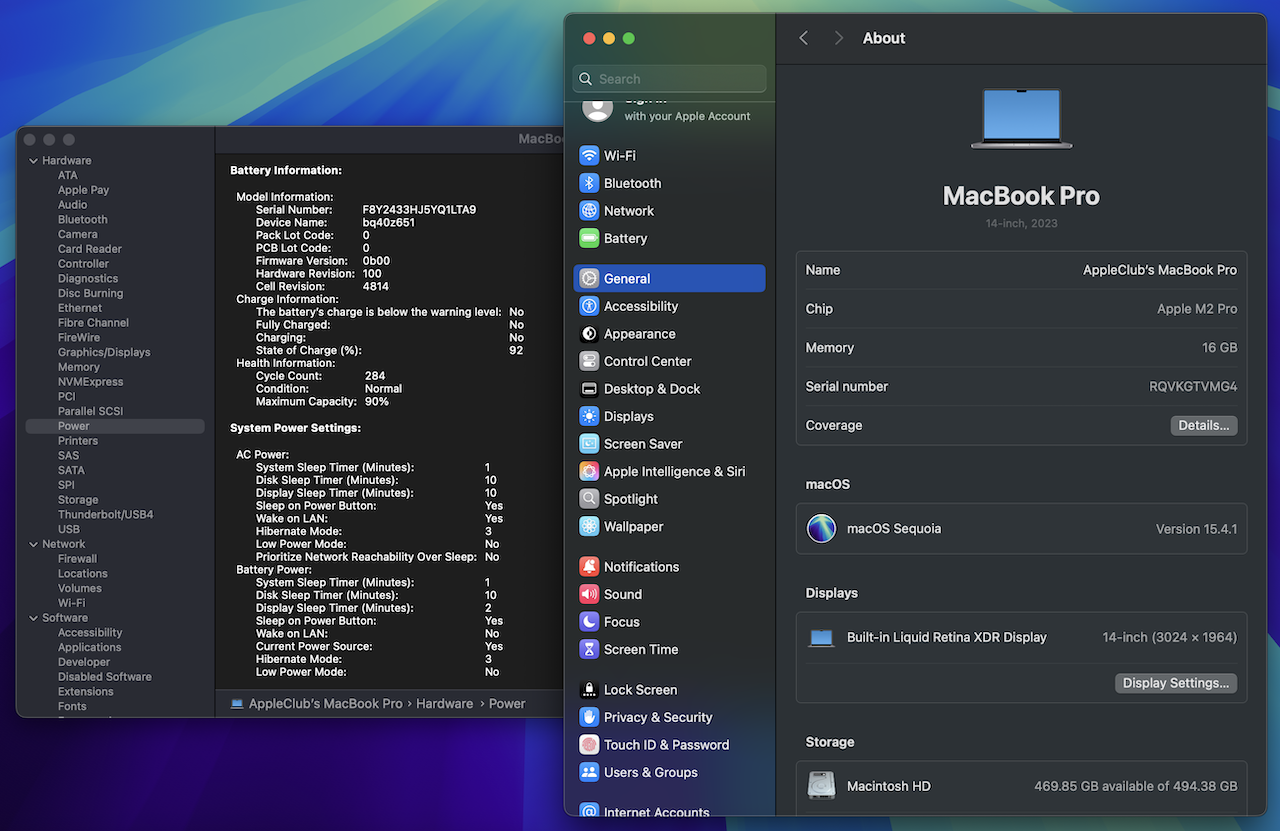This screenshot has height=831, width=1280.
Task: Click the AppleClub's MacBook Pro name field
Action: pos(1160,270)
